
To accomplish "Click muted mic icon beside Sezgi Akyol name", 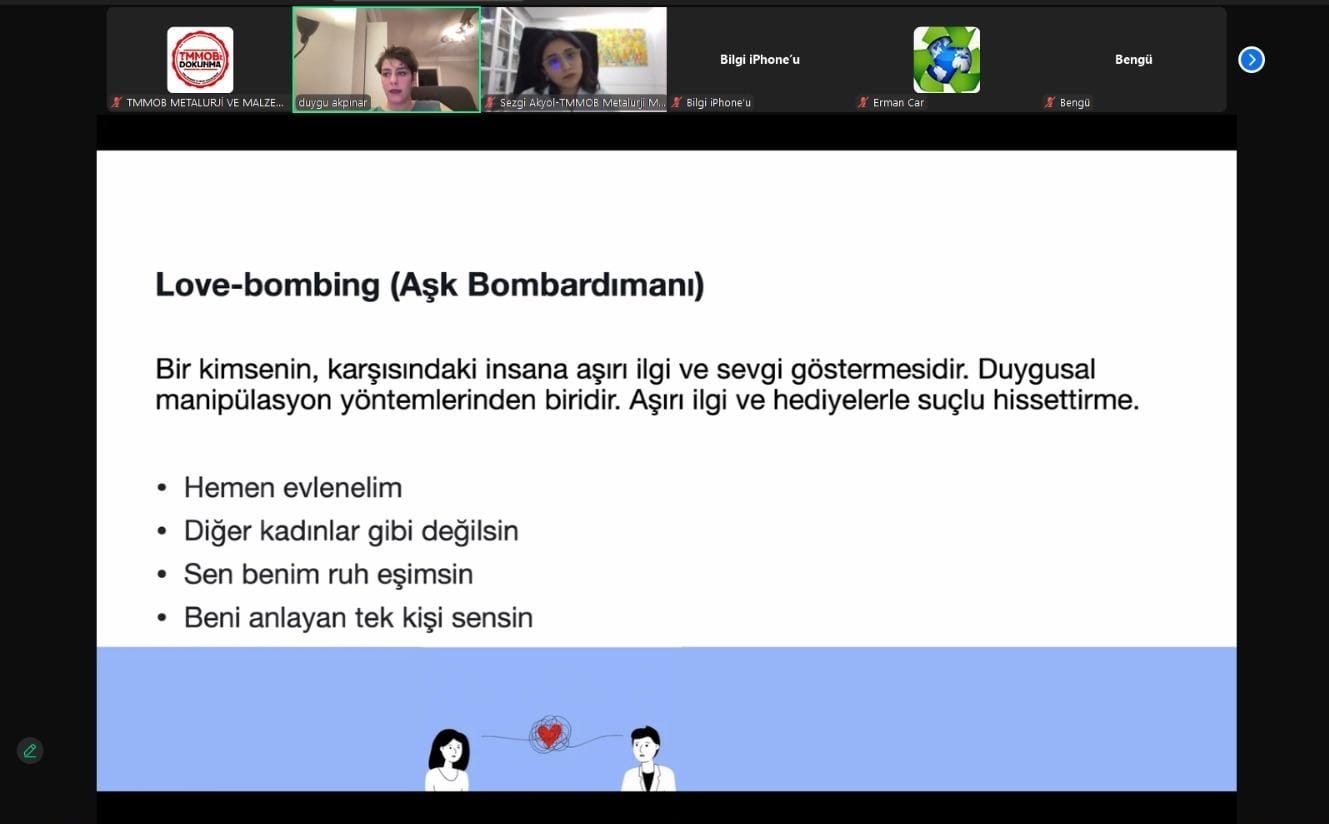I will 490,103.
